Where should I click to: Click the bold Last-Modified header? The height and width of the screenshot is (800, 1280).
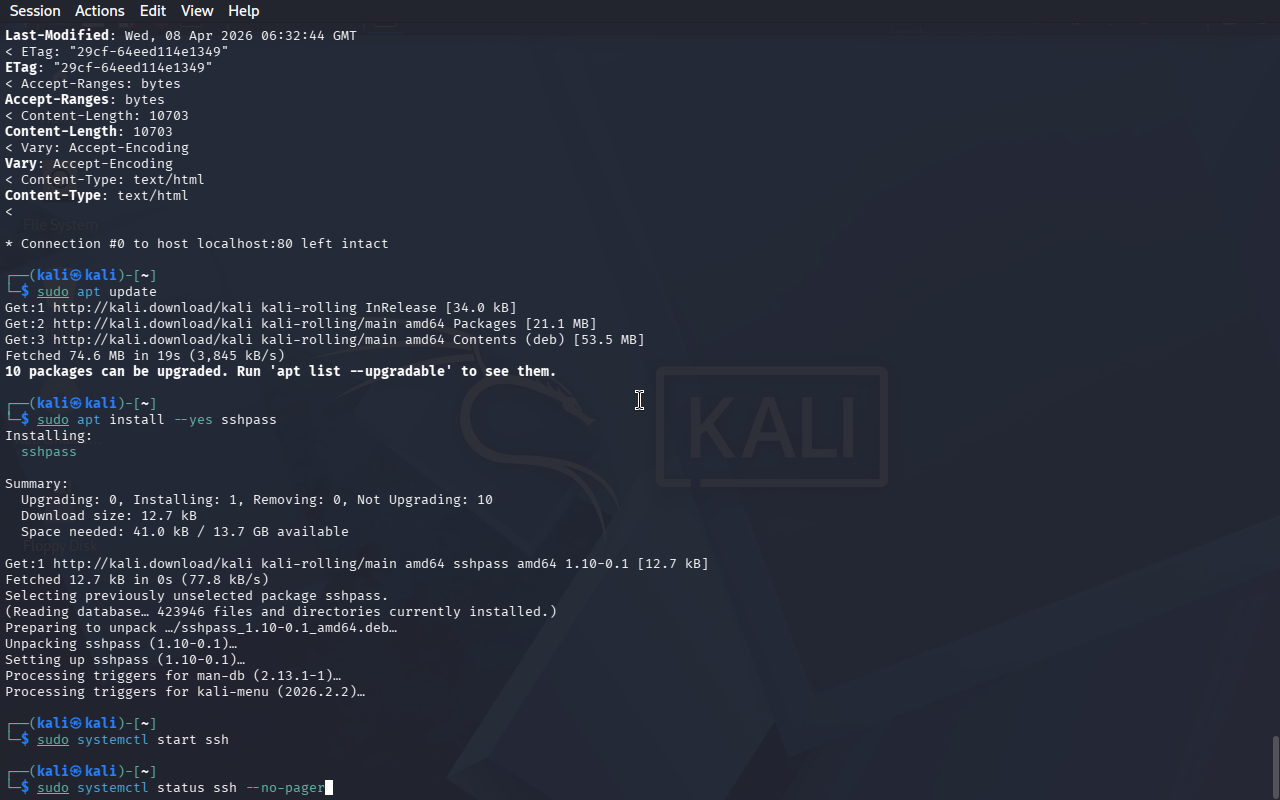point(57,35)
